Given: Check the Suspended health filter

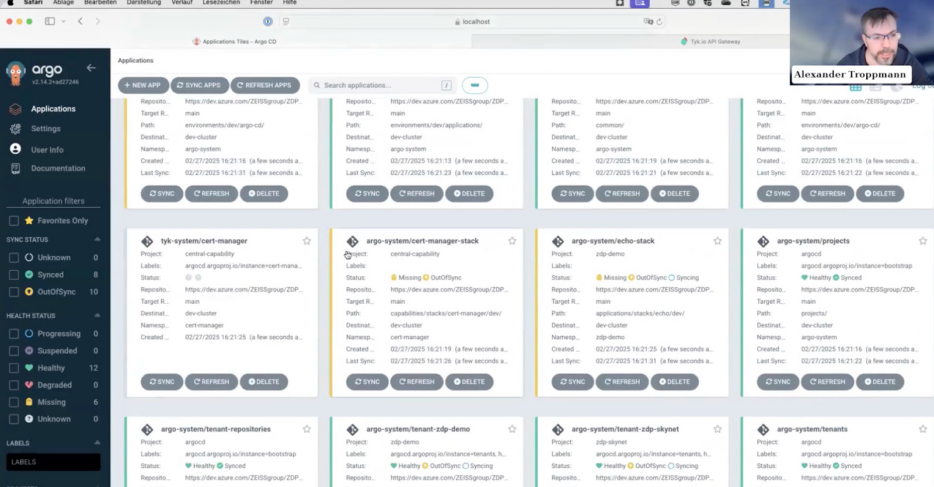Looking at the screenshot, I should click(14, 351).
